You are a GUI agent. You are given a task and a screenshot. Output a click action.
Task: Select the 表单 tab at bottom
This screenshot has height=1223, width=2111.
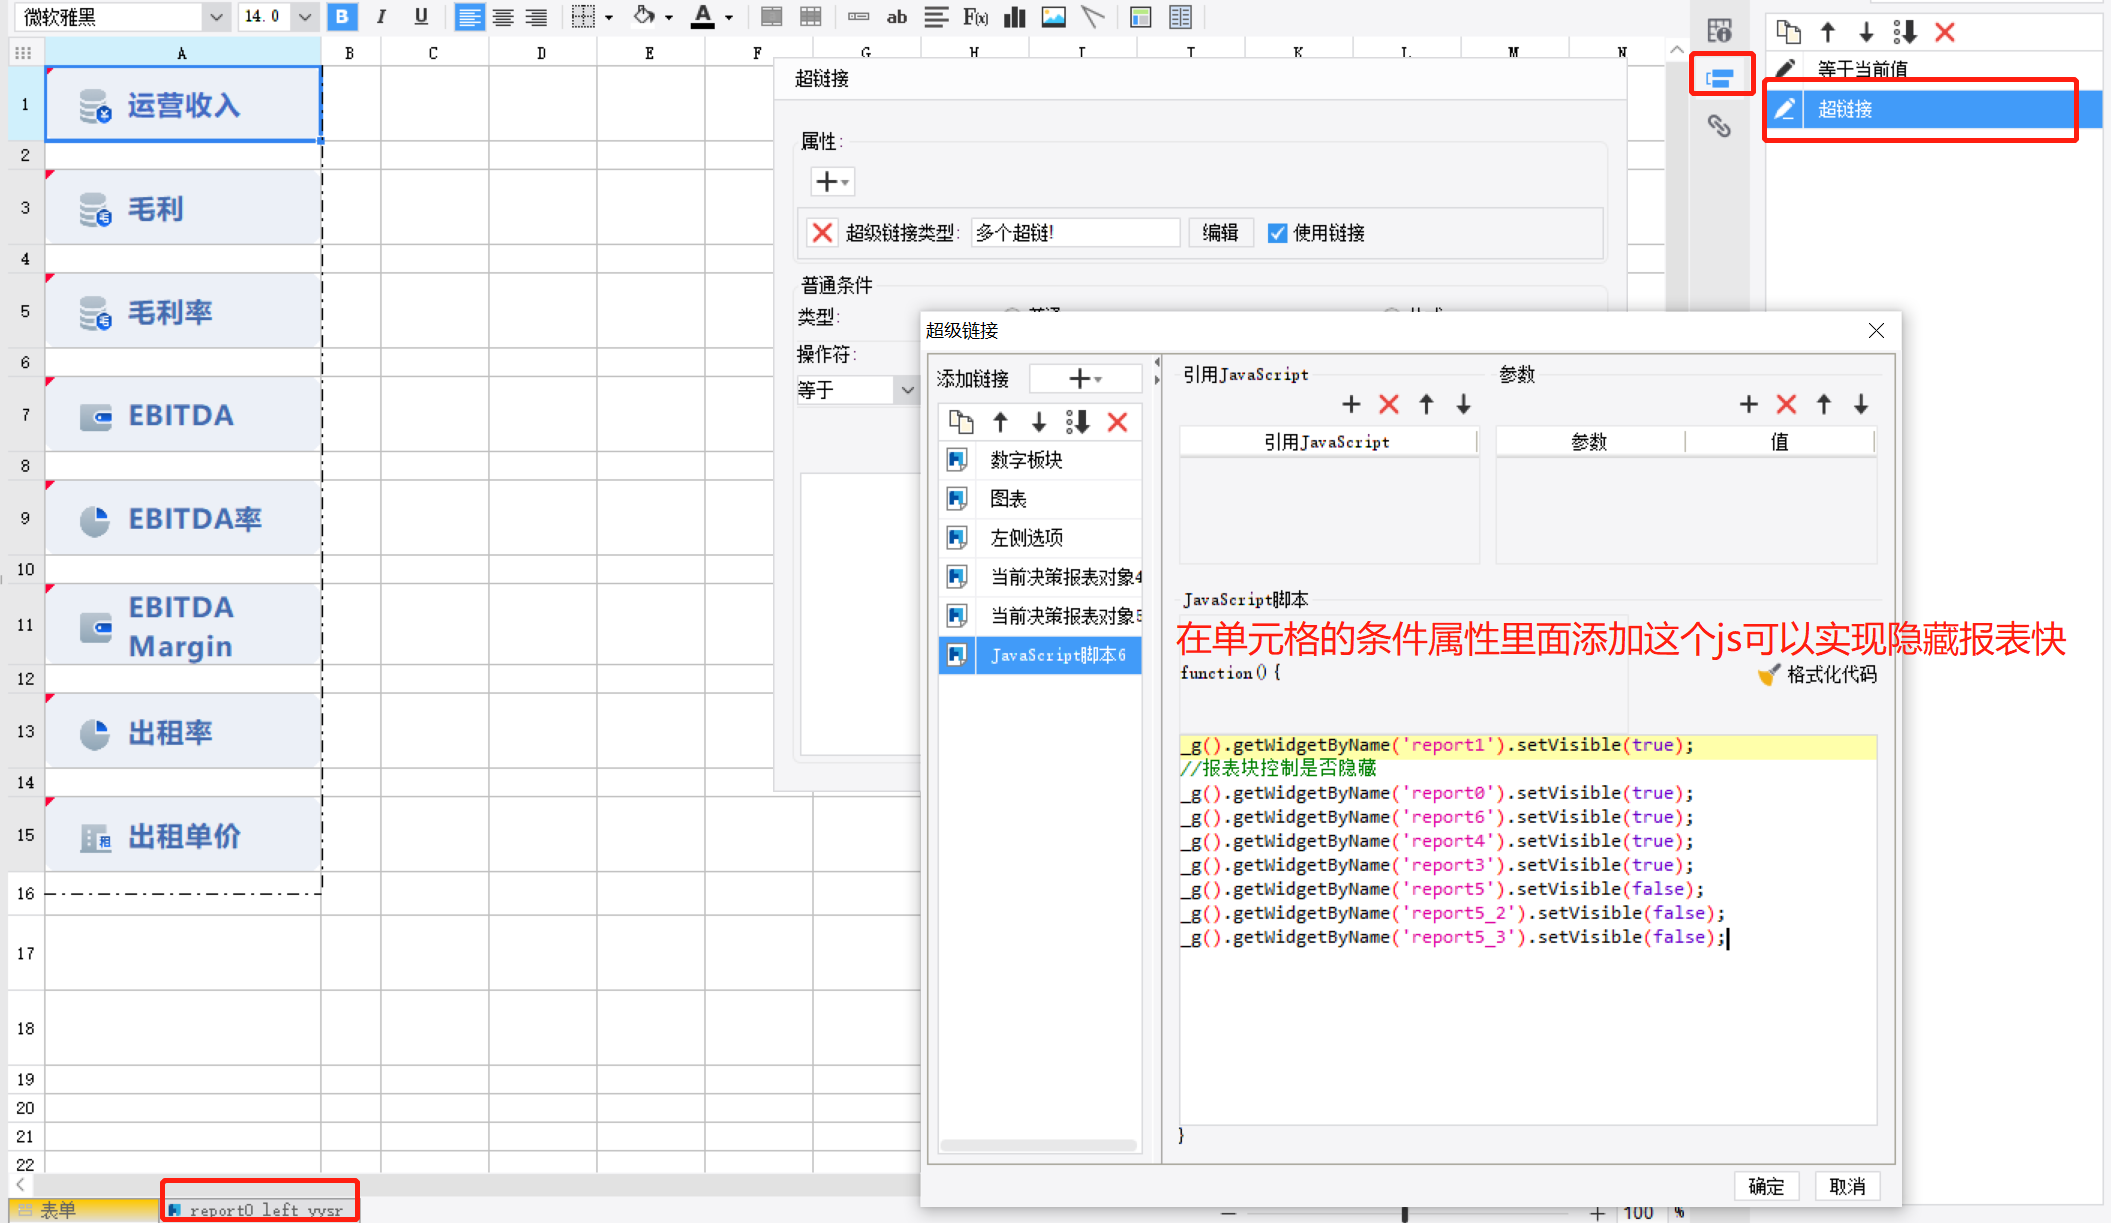58,1209
